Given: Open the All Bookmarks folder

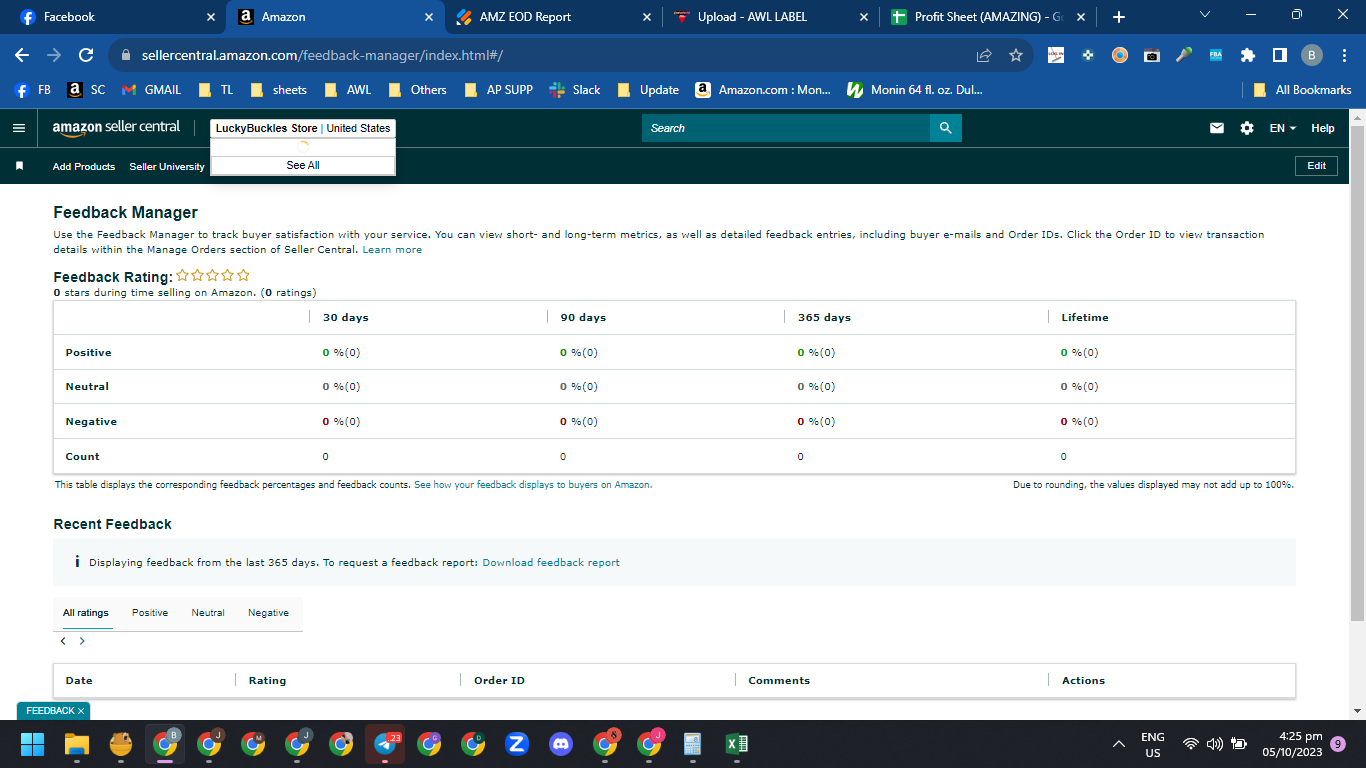Looking at the screenshot, I should (1303, 89).
